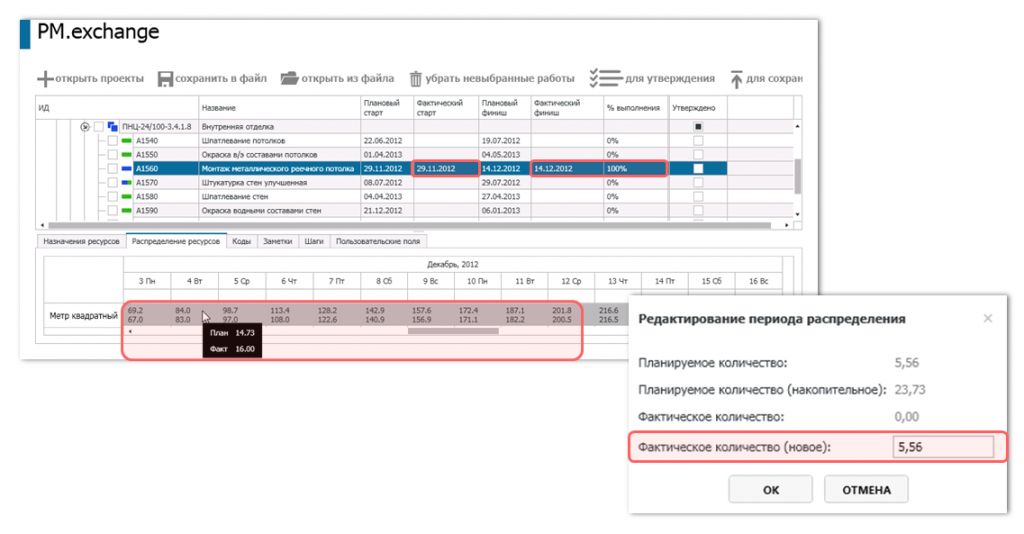Viewport: 1024px width, 534px height.
Task: Click the 100% completion cell of A1560
Action: coord(635,168)
